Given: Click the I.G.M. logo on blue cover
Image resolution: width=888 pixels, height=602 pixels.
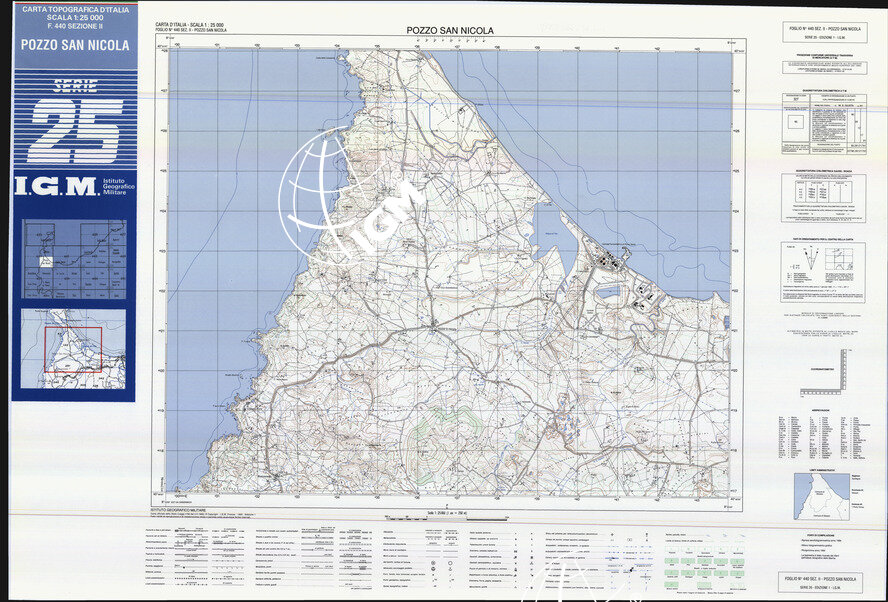Looking at the screenshot, I should (56, 186).
